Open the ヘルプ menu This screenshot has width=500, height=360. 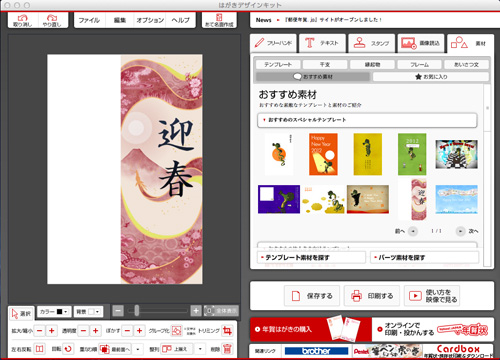[x=181, y=20]
